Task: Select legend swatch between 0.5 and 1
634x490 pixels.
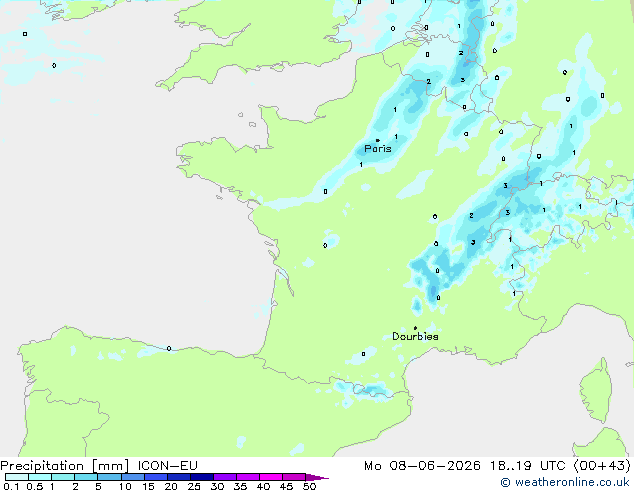Action: 40,477
